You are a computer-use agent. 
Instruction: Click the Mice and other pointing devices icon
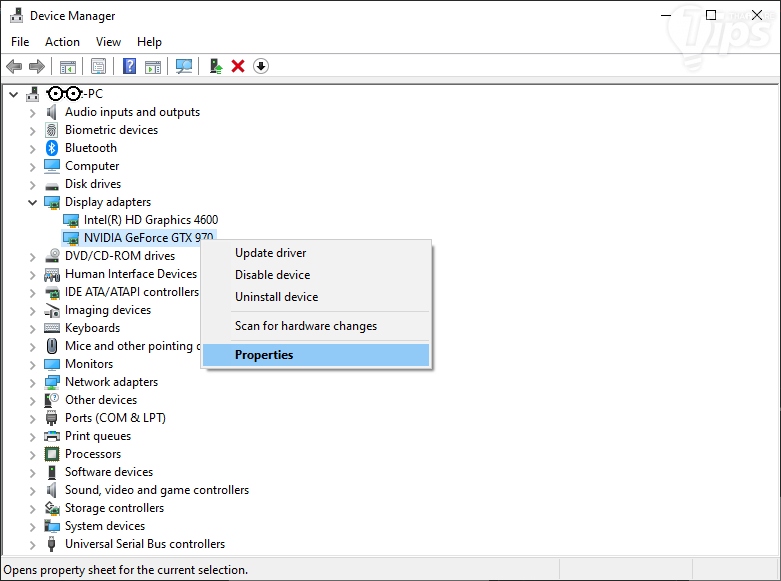pyautogui.click(x=52, y=346)
